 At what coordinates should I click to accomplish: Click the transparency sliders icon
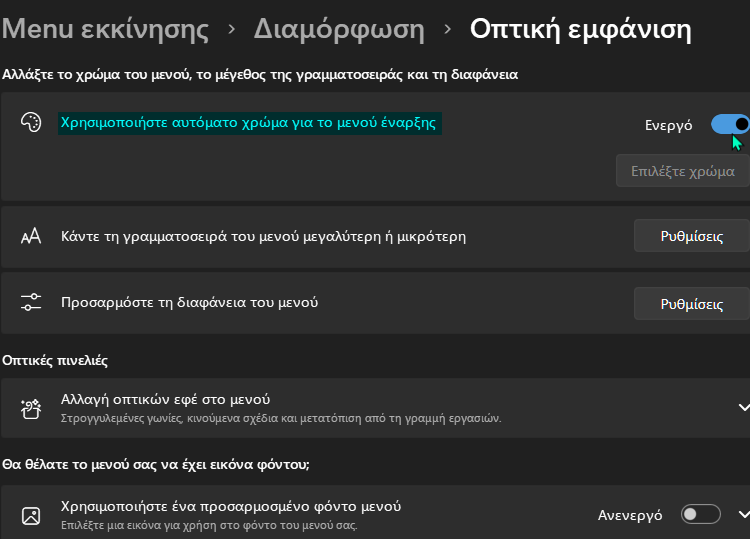[x=31, y=302]
